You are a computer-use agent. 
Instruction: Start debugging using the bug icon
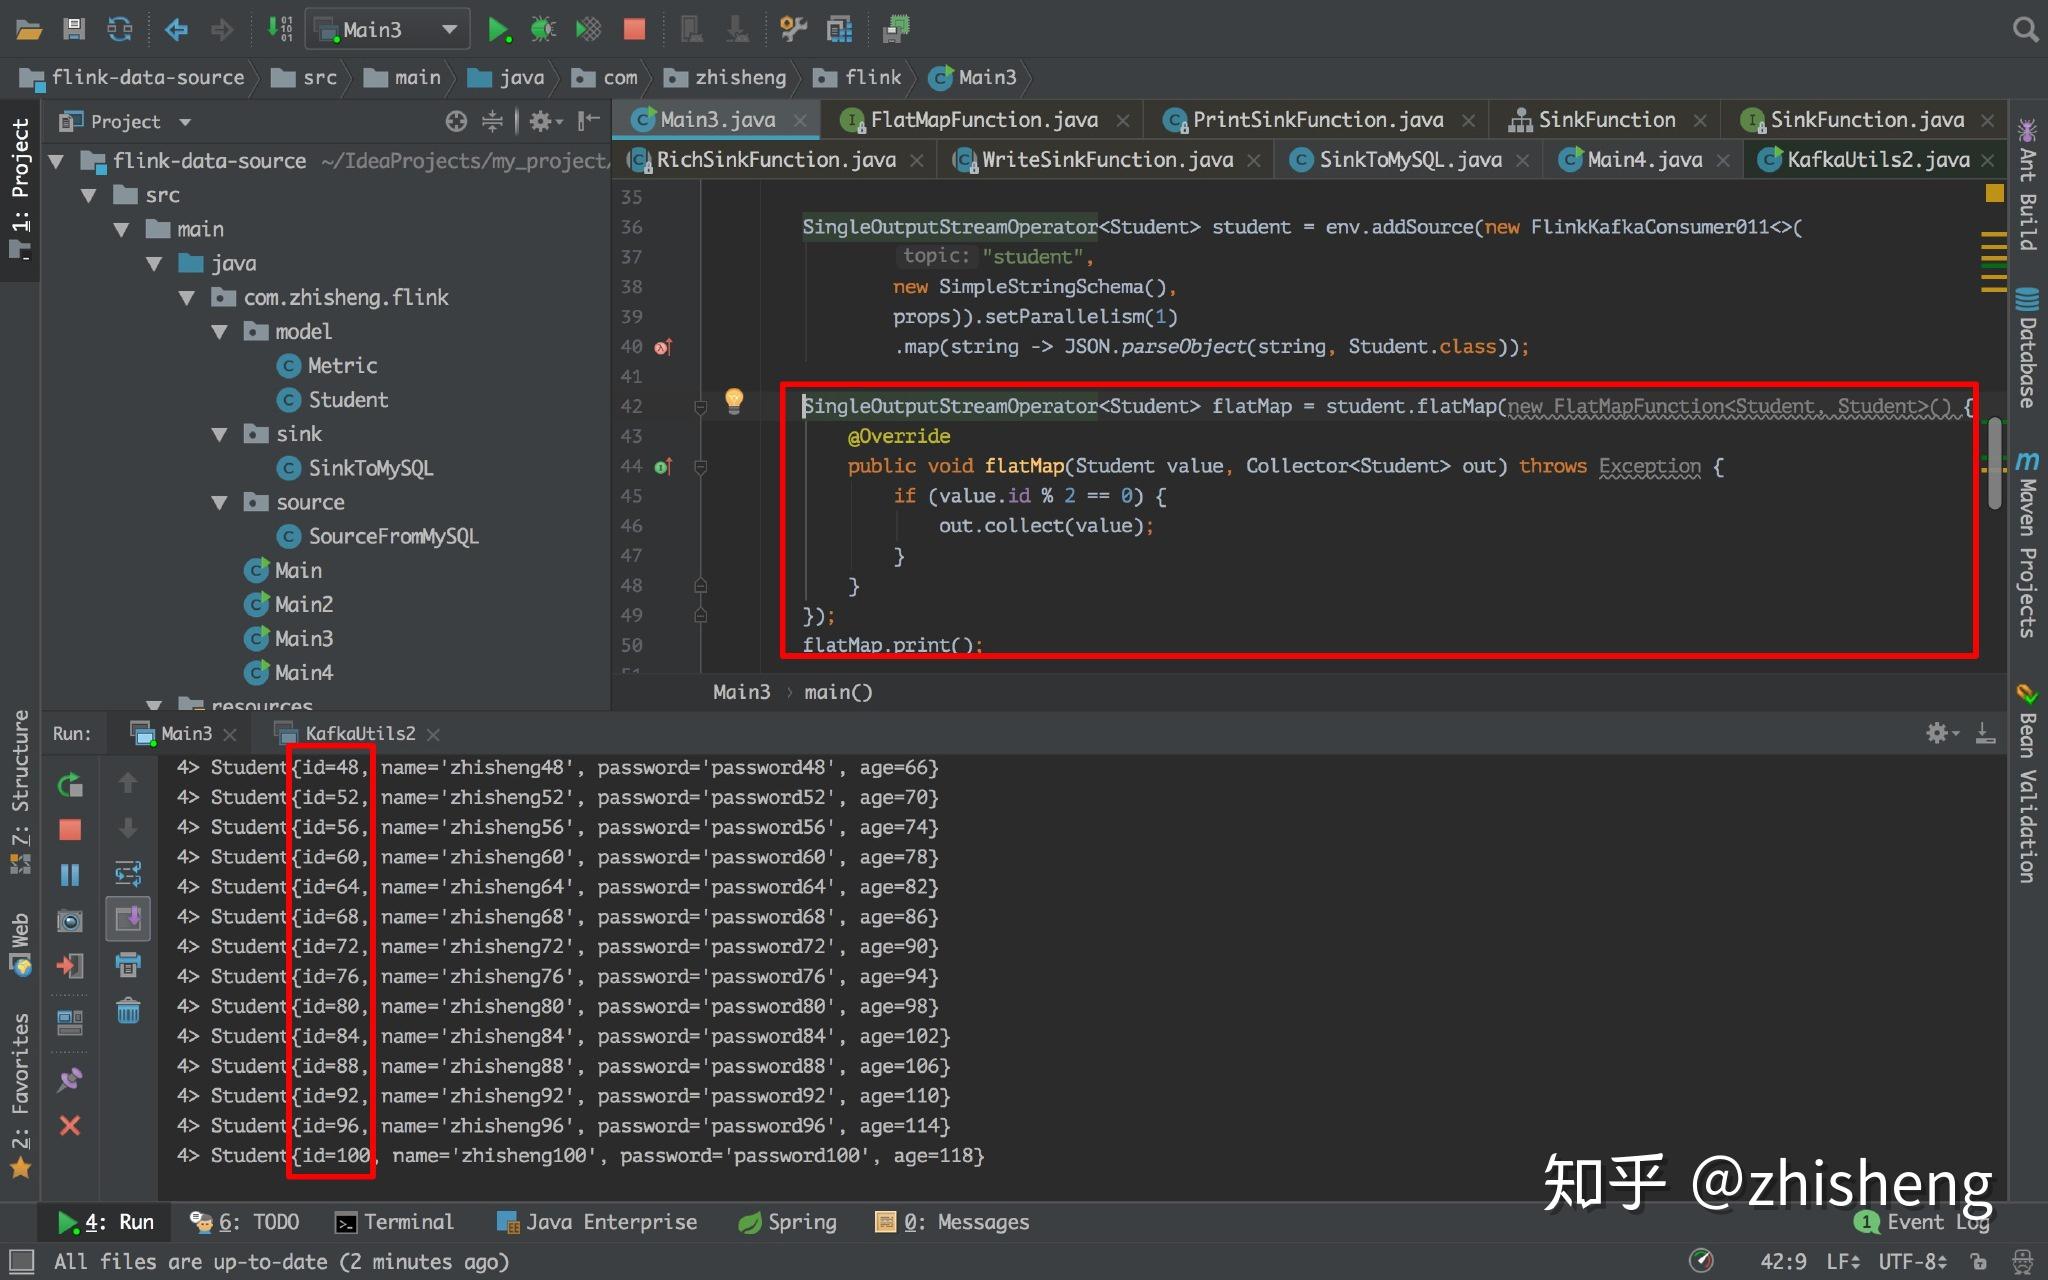543,29
